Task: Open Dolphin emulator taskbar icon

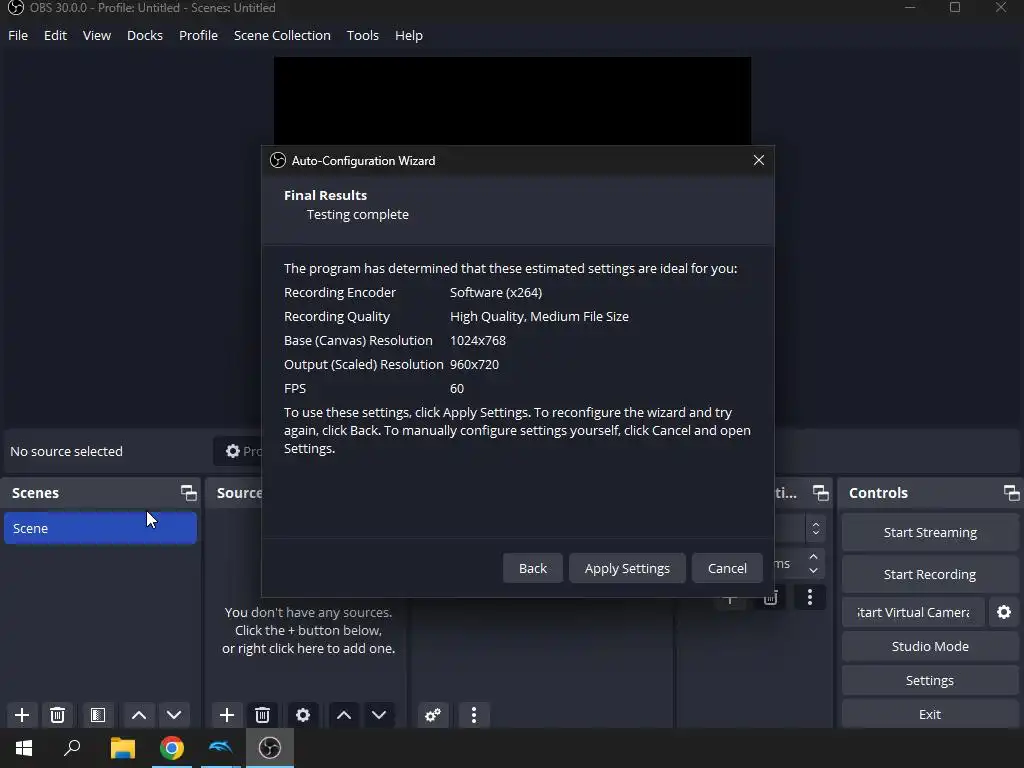Action: coord(221,748)
